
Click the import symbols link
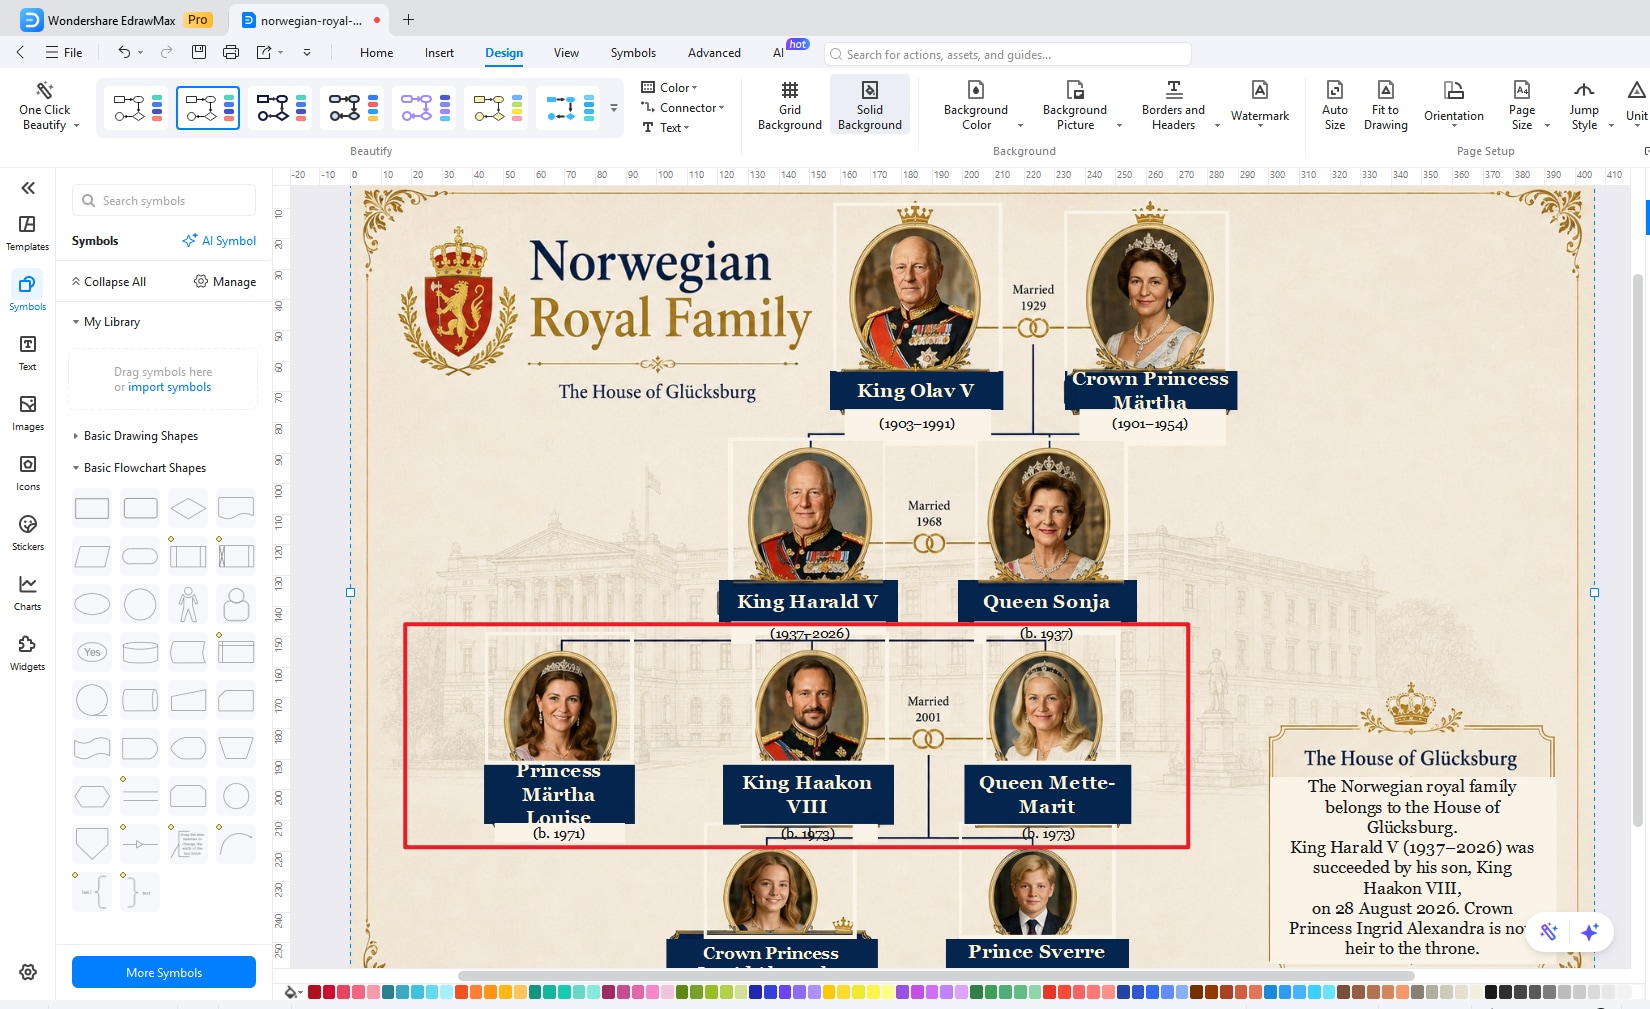169,387
